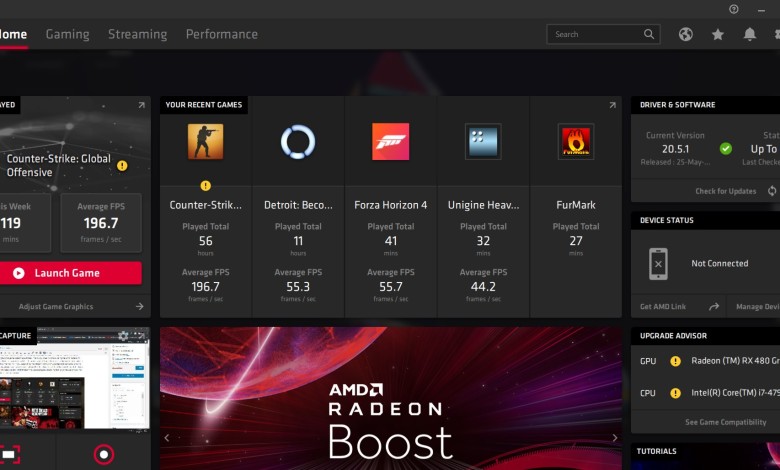Click the Tutorials panel header
Screen dimensions: 780x470
coord(657,451)
